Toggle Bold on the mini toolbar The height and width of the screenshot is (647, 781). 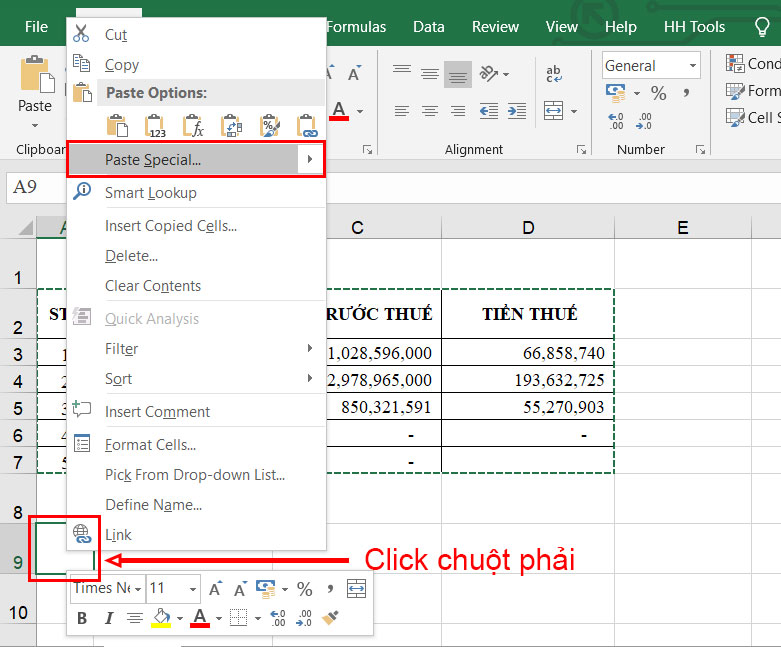(x=82, y=618)
